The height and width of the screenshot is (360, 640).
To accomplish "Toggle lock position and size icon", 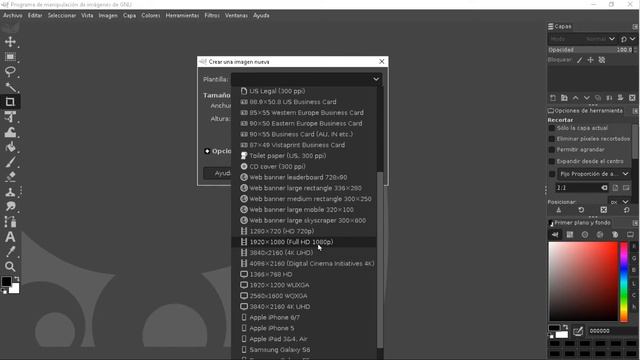I will click(x=591, y=60).
